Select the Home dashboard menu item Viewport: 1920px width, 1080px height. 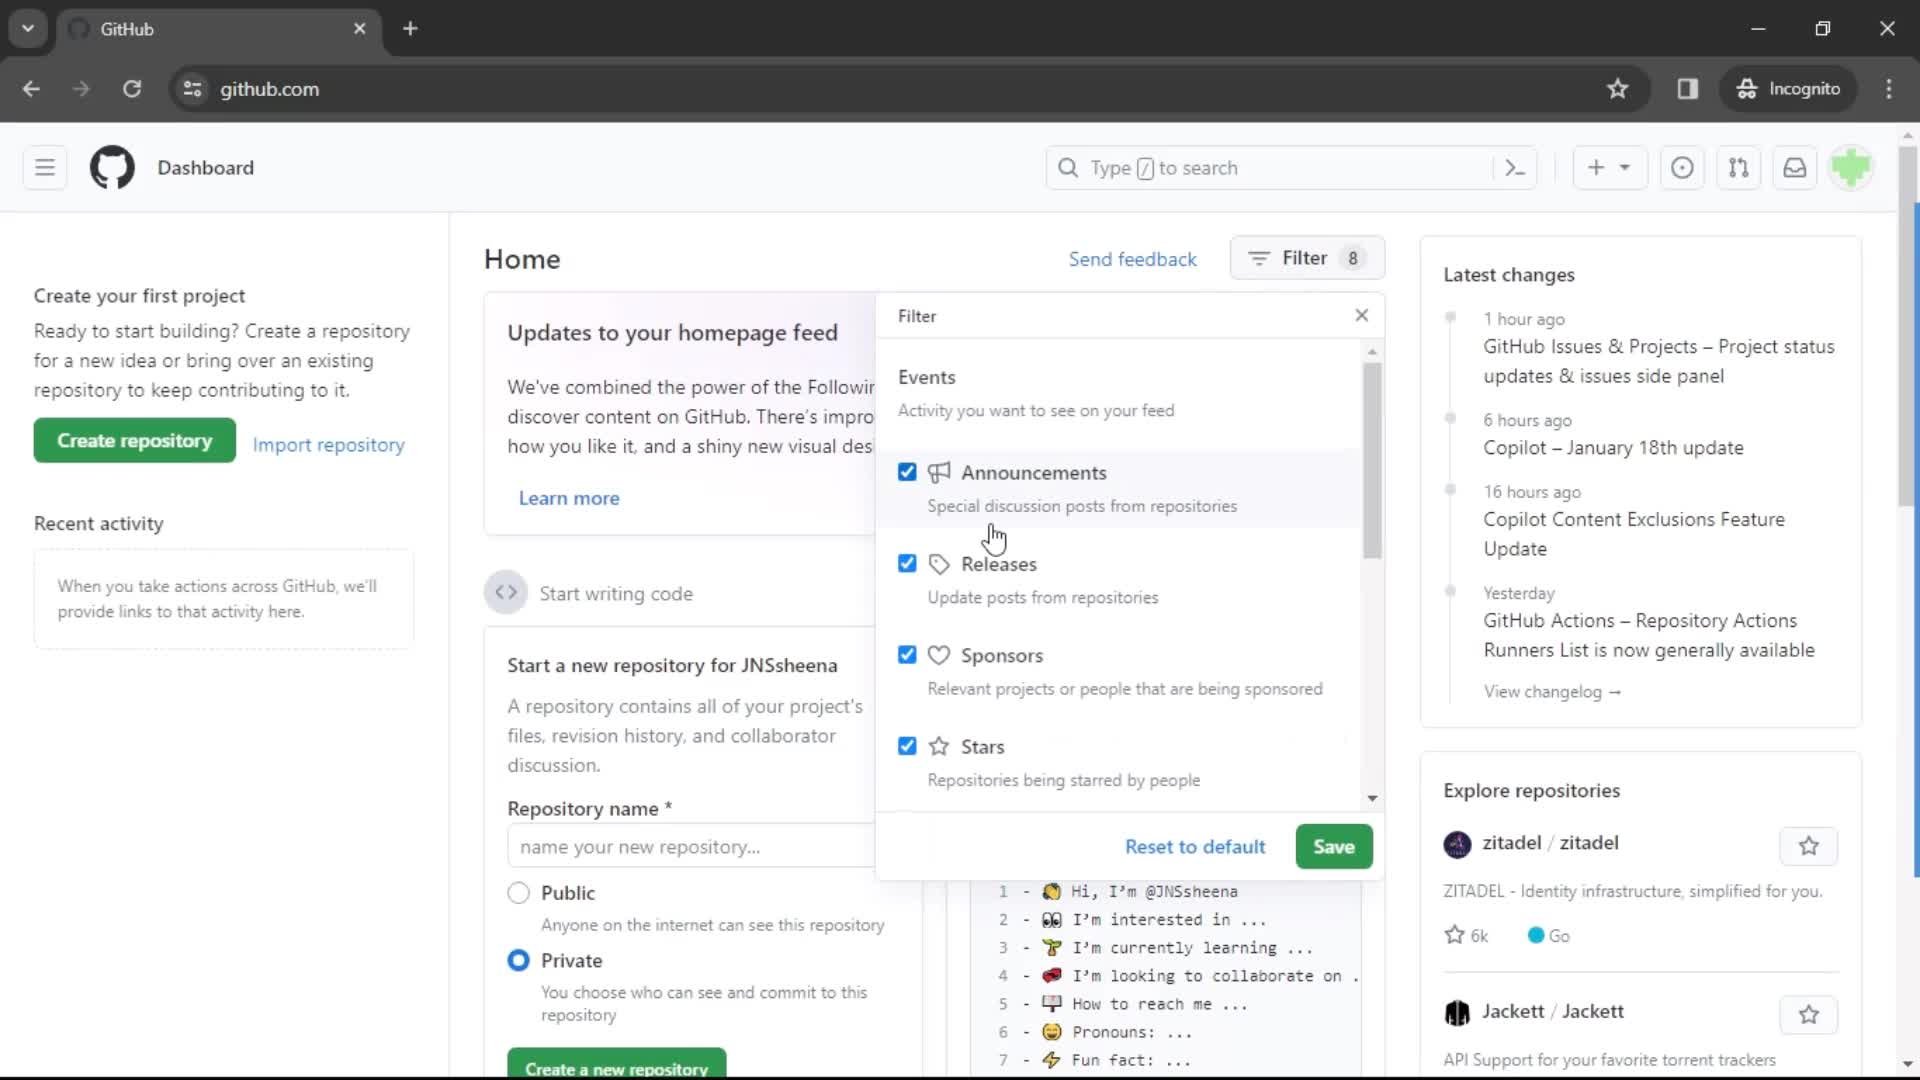pyautogui.click(x=521, y=258)
